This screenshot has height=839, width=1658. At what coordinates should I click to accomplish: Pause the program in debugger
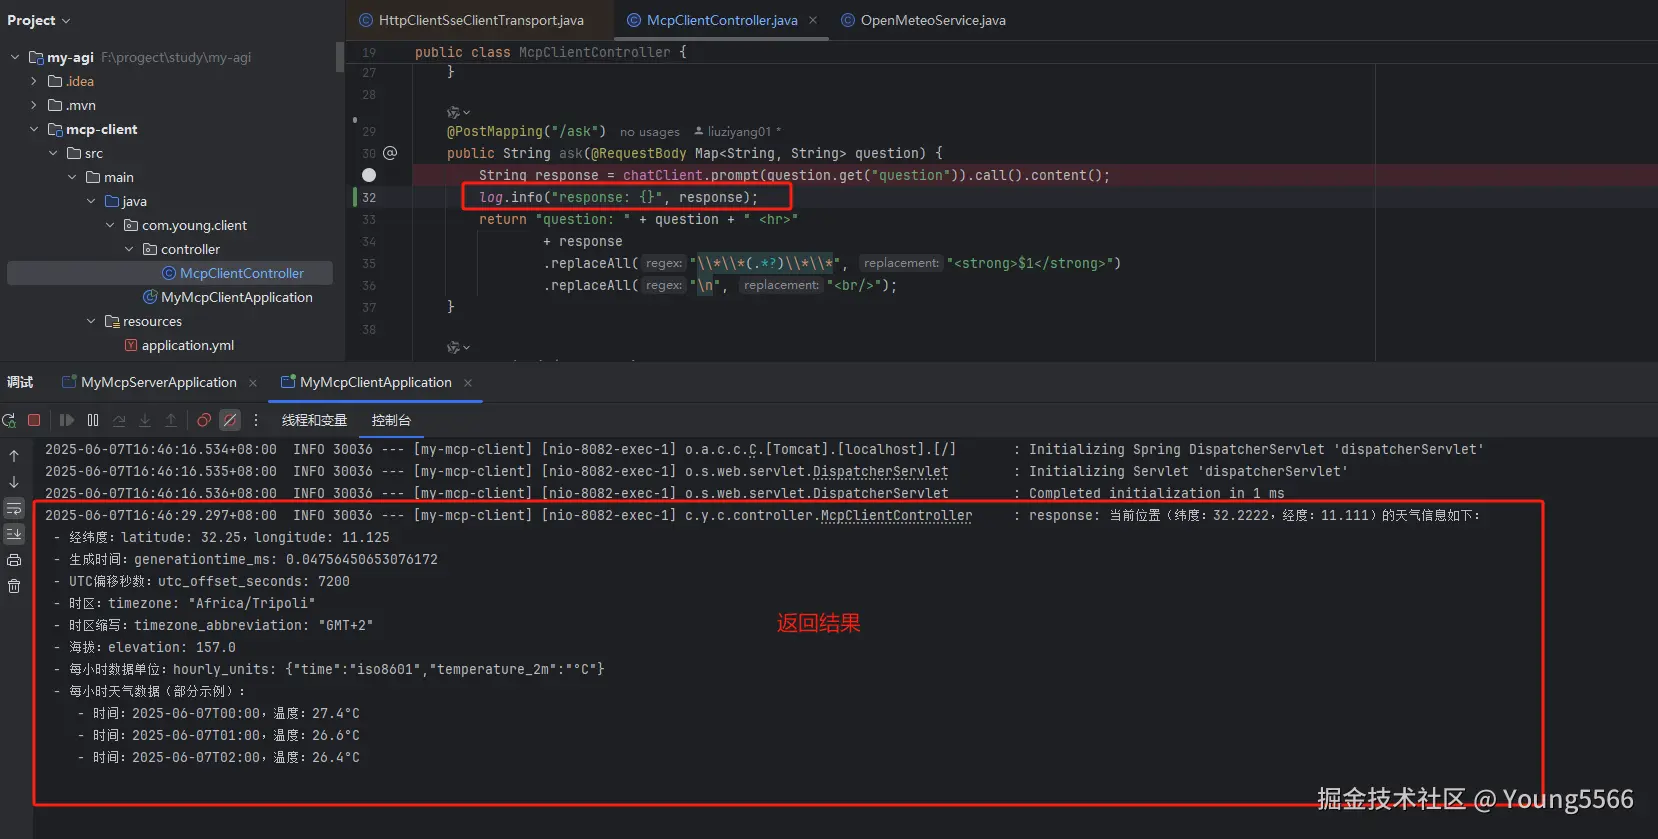point(93,420)
